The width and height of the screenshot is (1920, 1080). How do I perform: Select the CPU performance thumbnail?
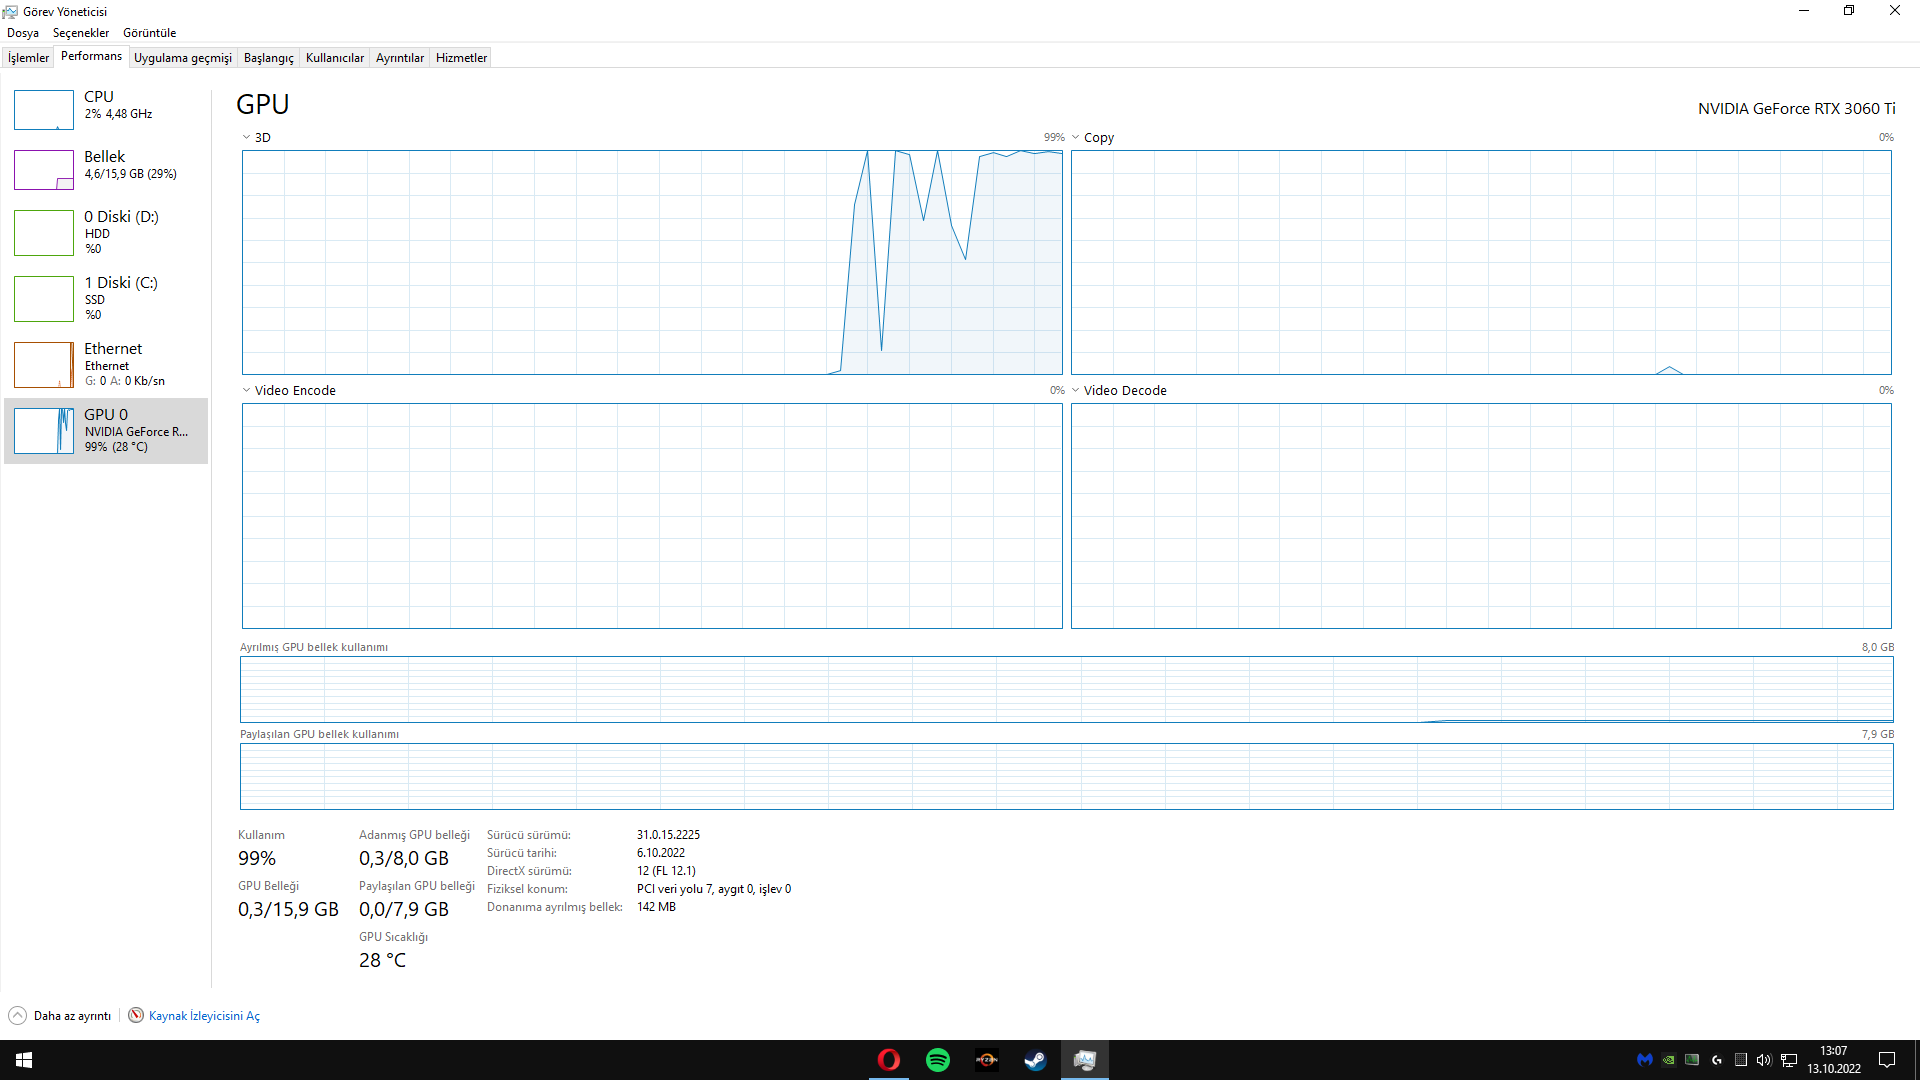tap(44, 110)
